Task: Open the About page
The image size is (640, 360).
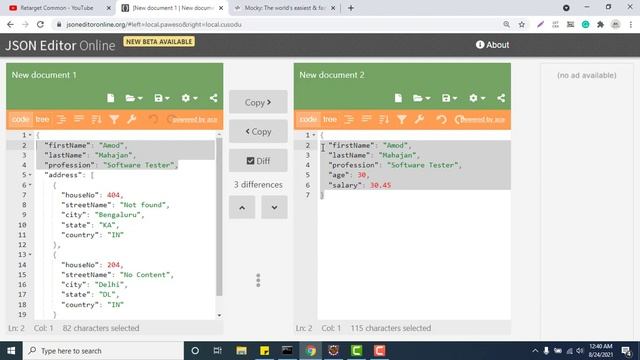Action: [492, 45]
